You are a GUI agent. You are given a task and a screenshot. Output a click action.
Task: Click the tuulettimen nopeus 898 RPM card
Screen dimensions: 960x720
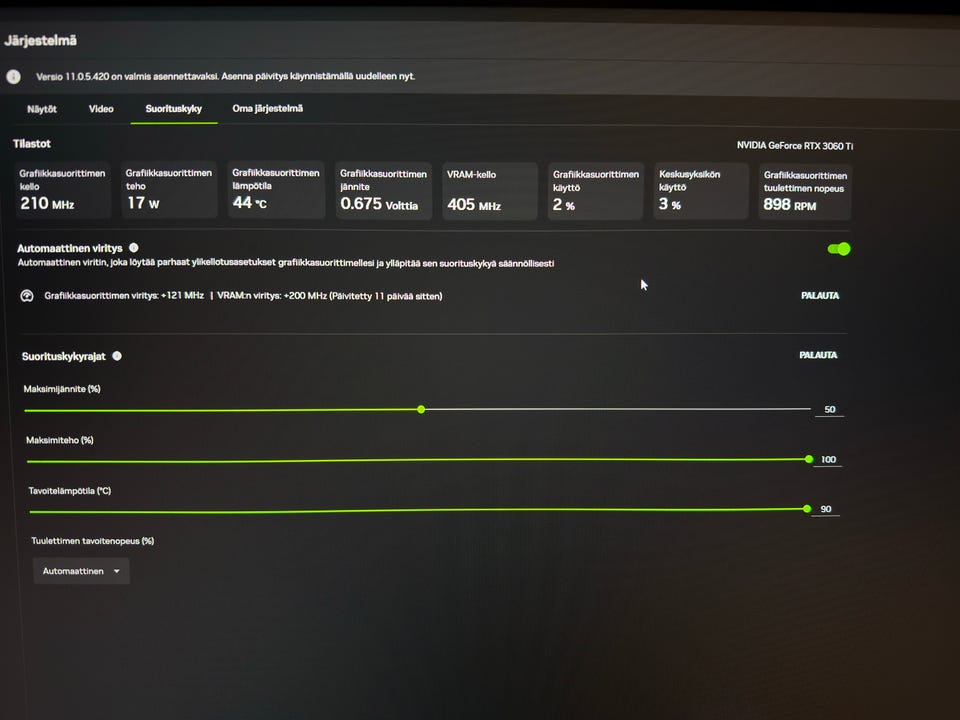tap(805, 192)
